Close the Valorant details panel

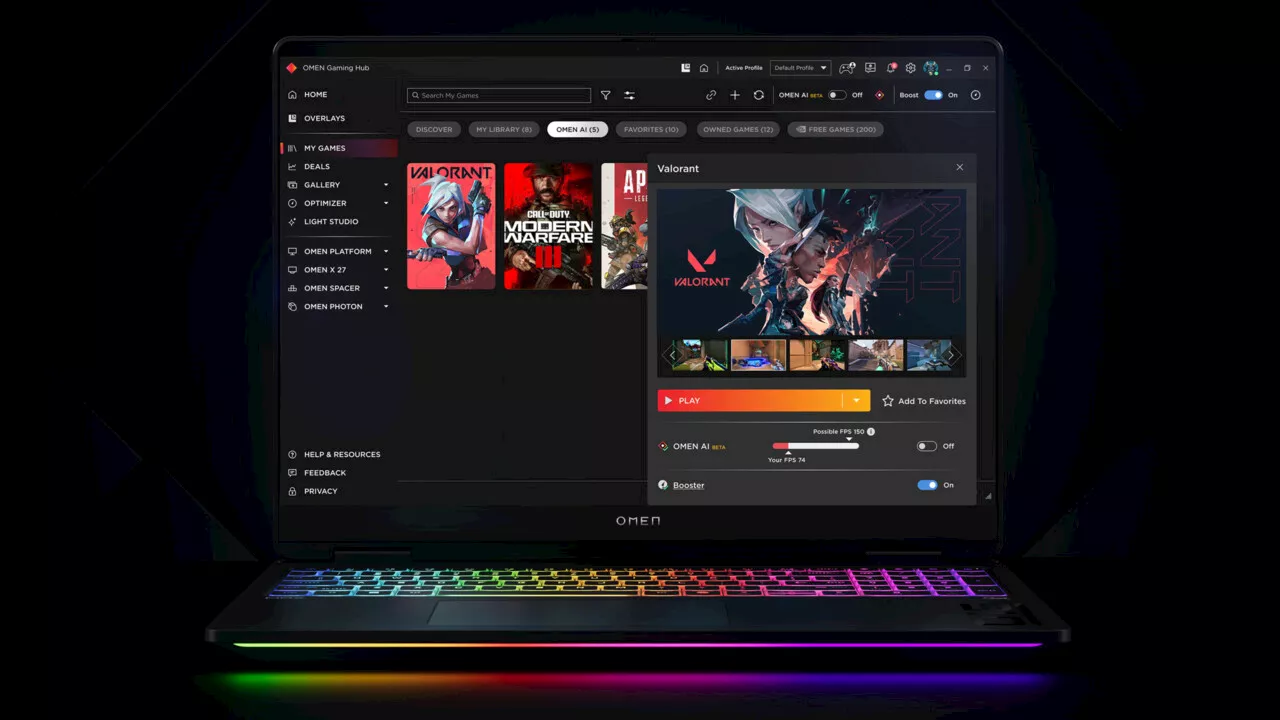pyautogui.click(x=960, y=168)
